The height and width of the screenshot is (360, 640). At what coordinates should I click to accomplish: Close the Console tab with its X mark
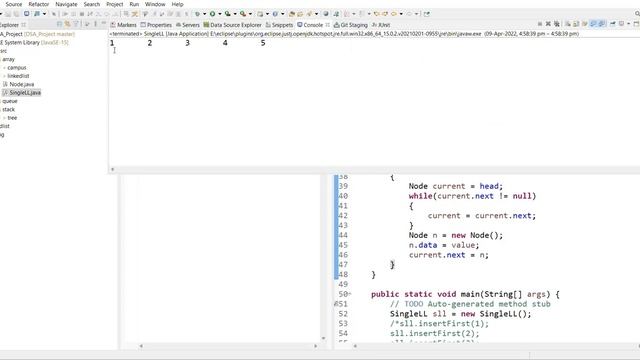[x=327, y=25]
